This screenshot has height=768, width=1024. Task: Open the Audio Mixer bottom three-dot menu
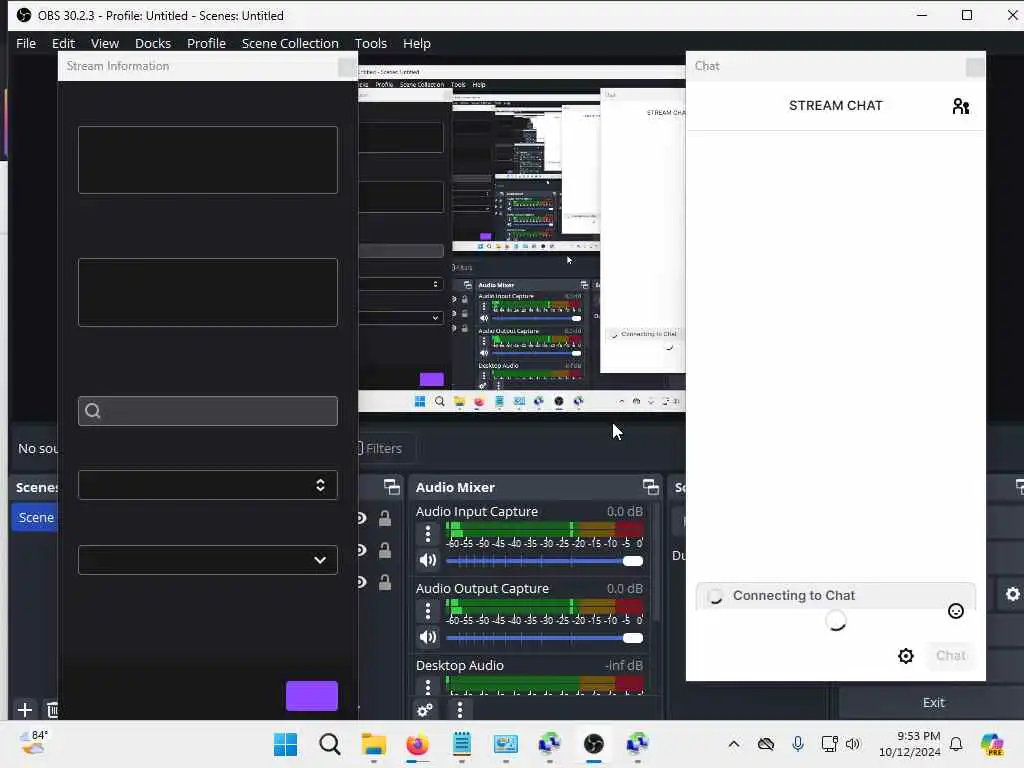(x=460, y=710)
